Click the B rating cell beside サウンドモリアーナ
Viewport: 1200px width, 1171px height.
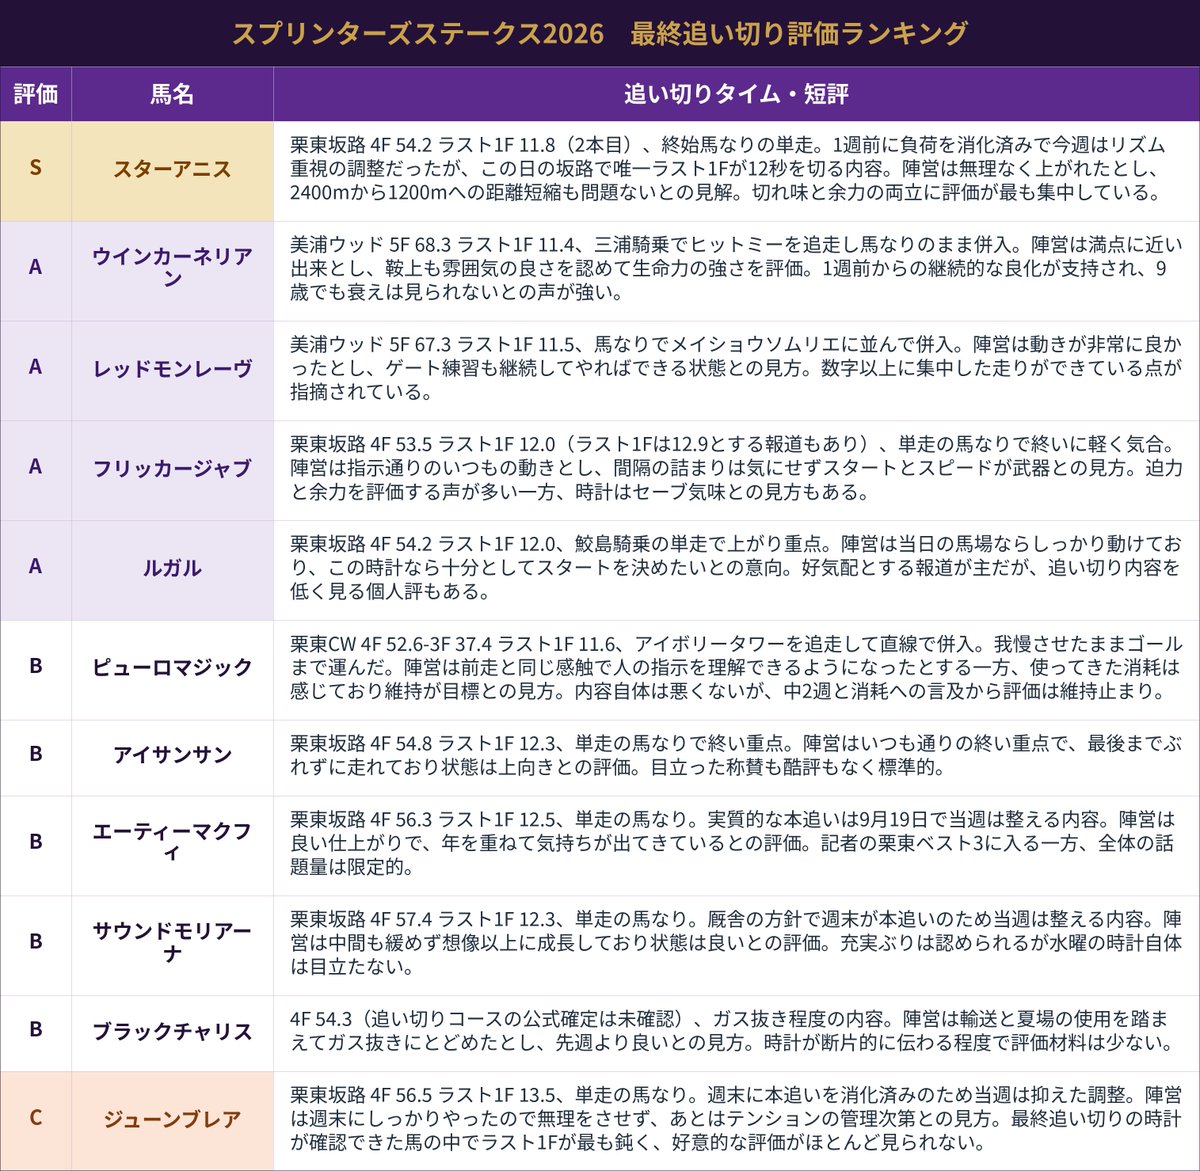click(36, 946)
